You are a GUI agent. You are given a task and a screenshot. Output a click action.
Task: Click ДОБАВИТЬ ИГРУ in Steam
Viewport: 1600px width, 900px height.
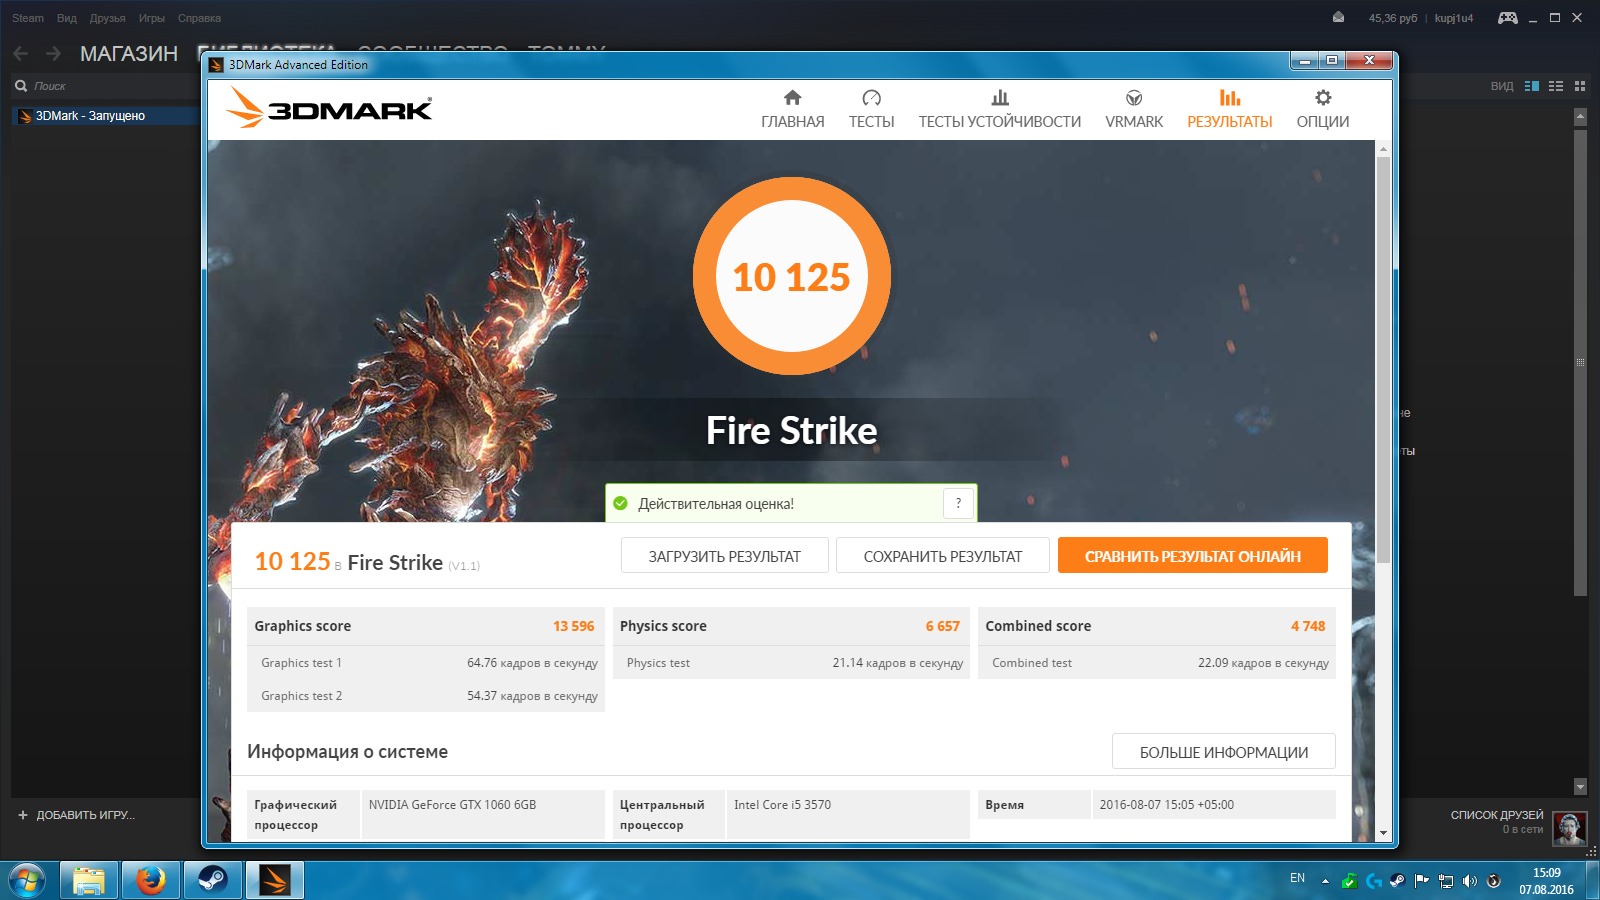click(x=77, y=815)
